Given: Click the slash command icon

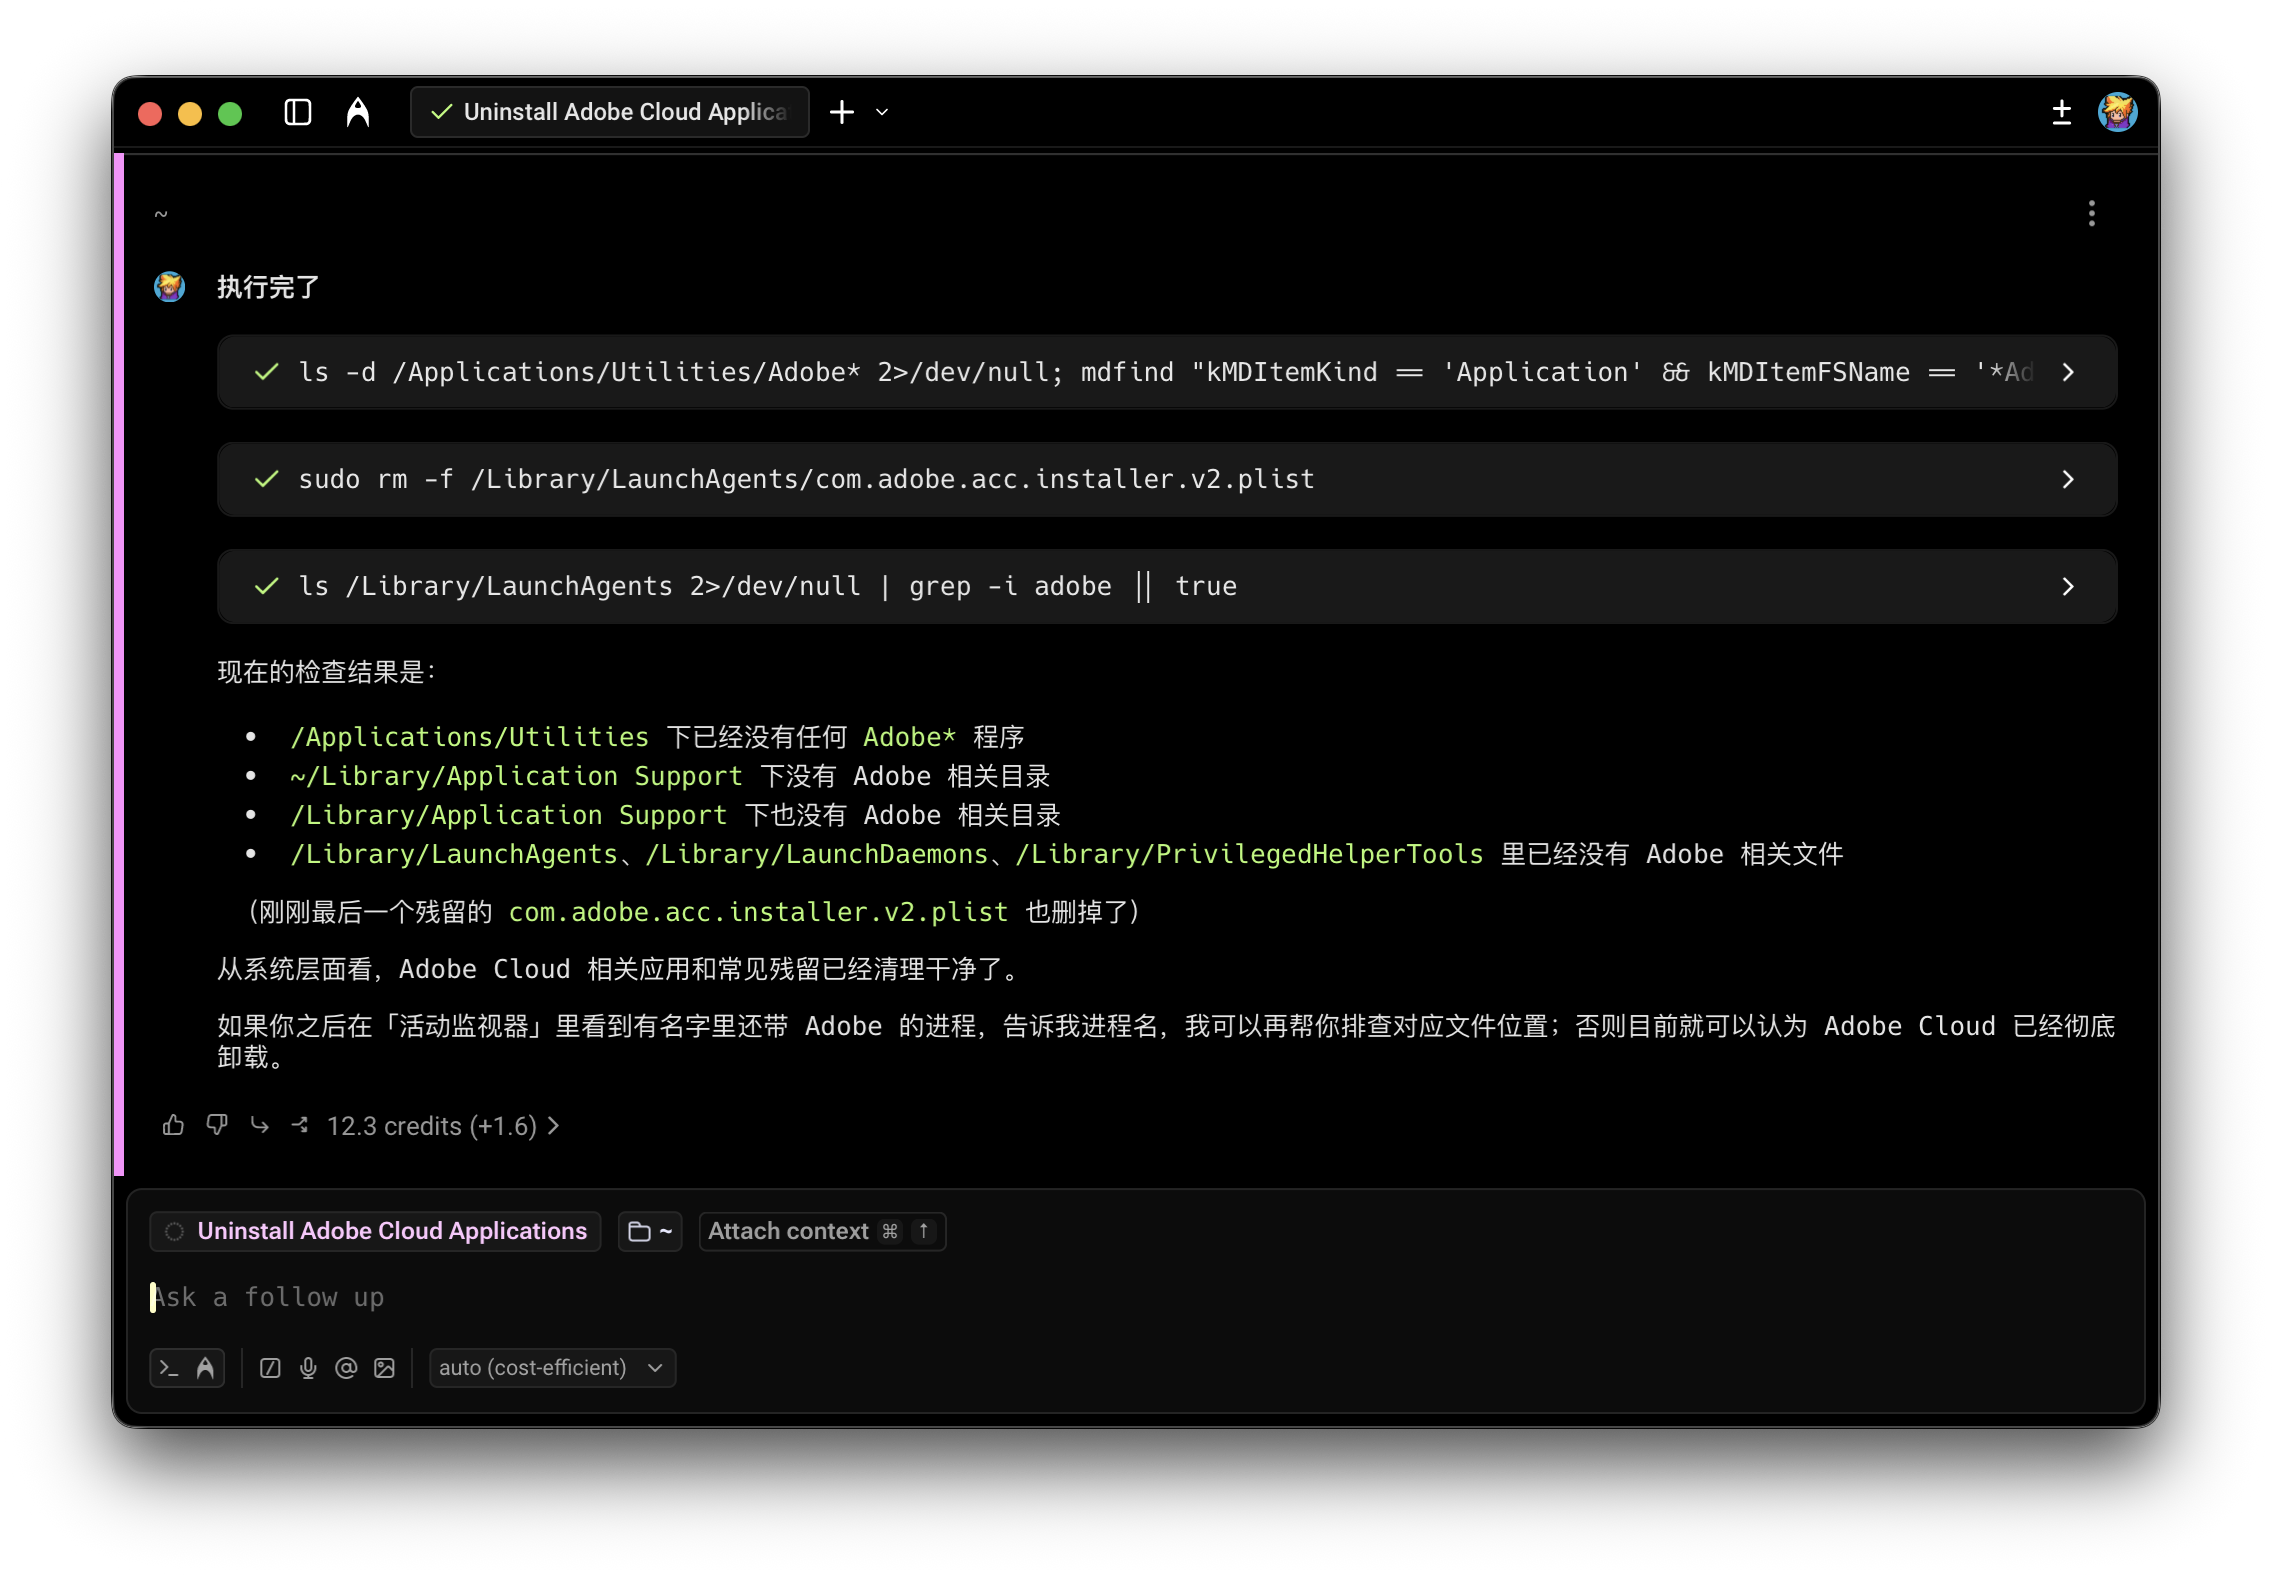Looking at the screenshot, I should tap(270, 1367).
